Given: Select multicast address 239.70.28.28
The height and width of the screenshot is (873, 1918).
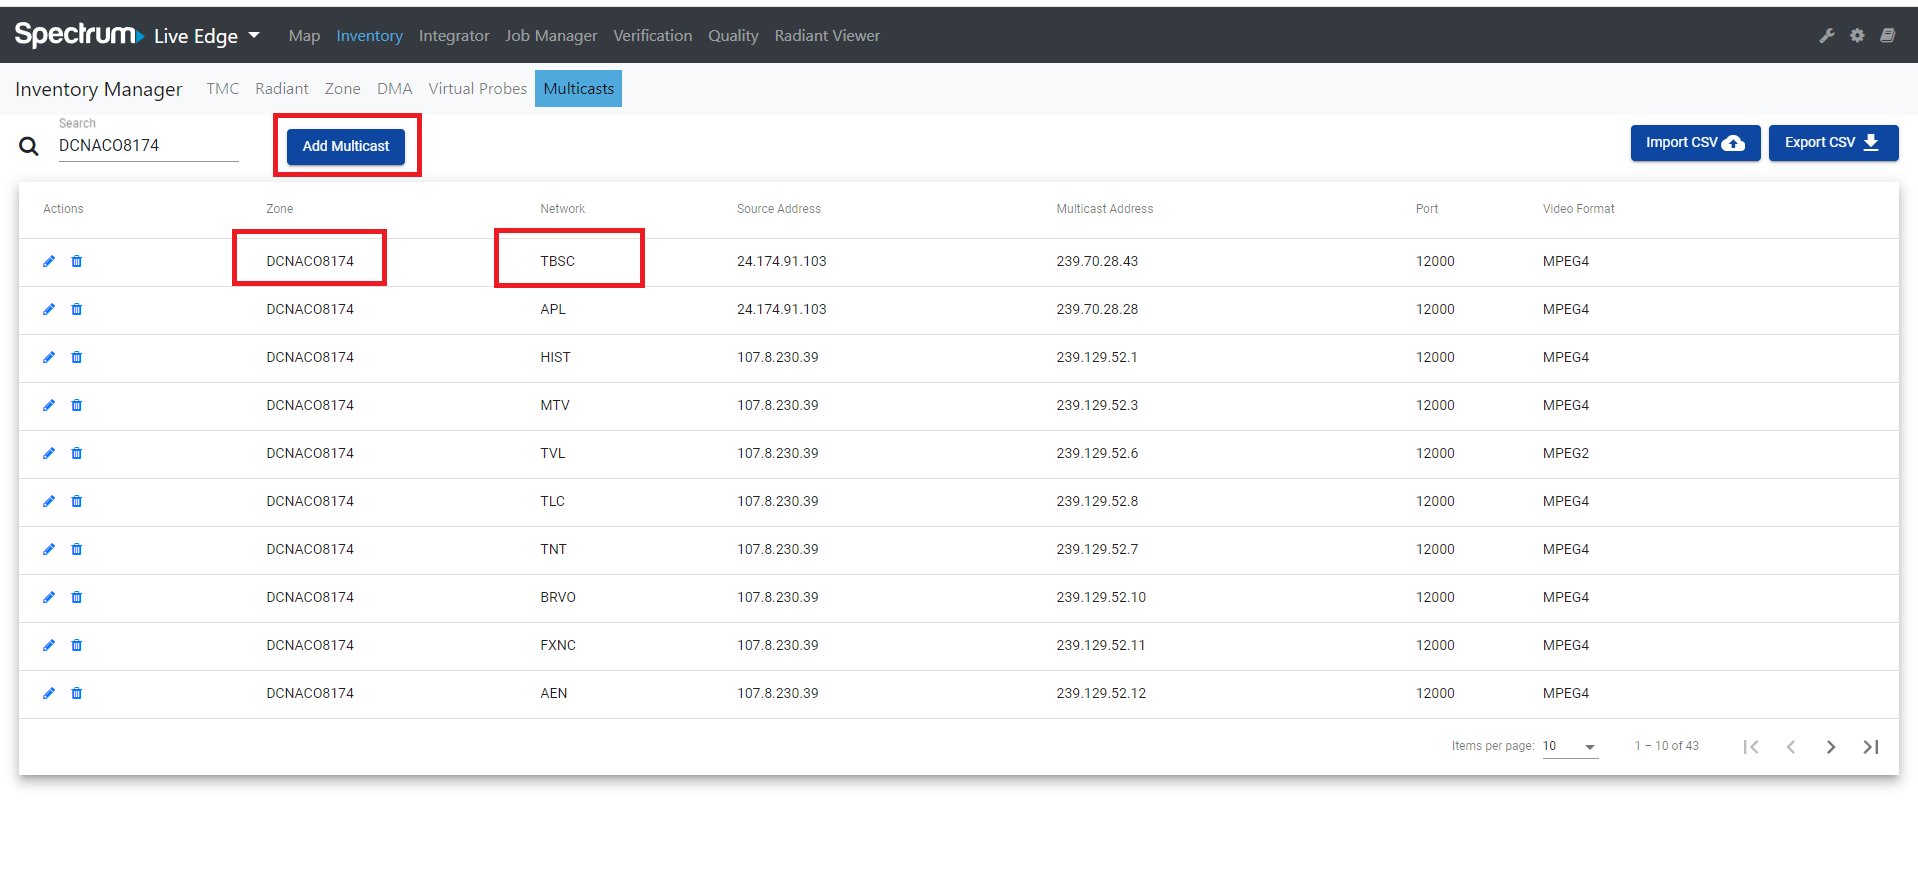Looking at the screenshot, I should 1097,309.
